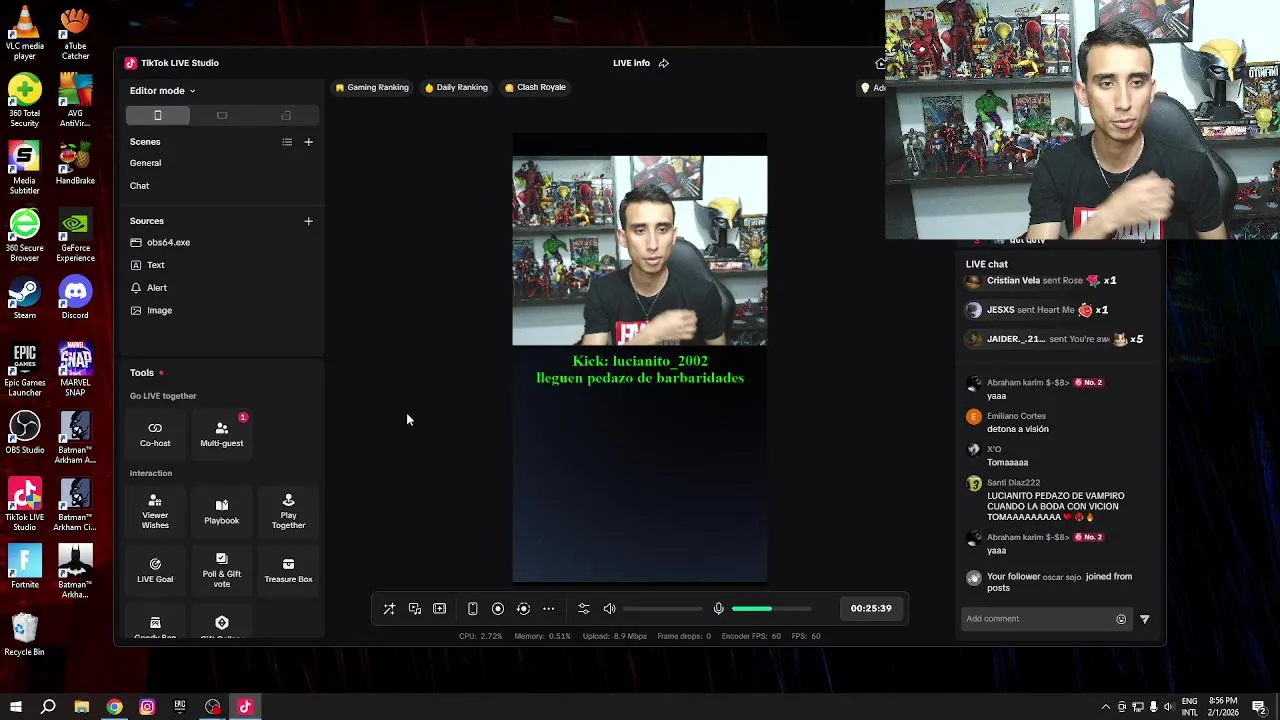The width and height of the screenshot is (1280, 720).
Task: Open the Windows Start menu
Action: pos(15,707)
